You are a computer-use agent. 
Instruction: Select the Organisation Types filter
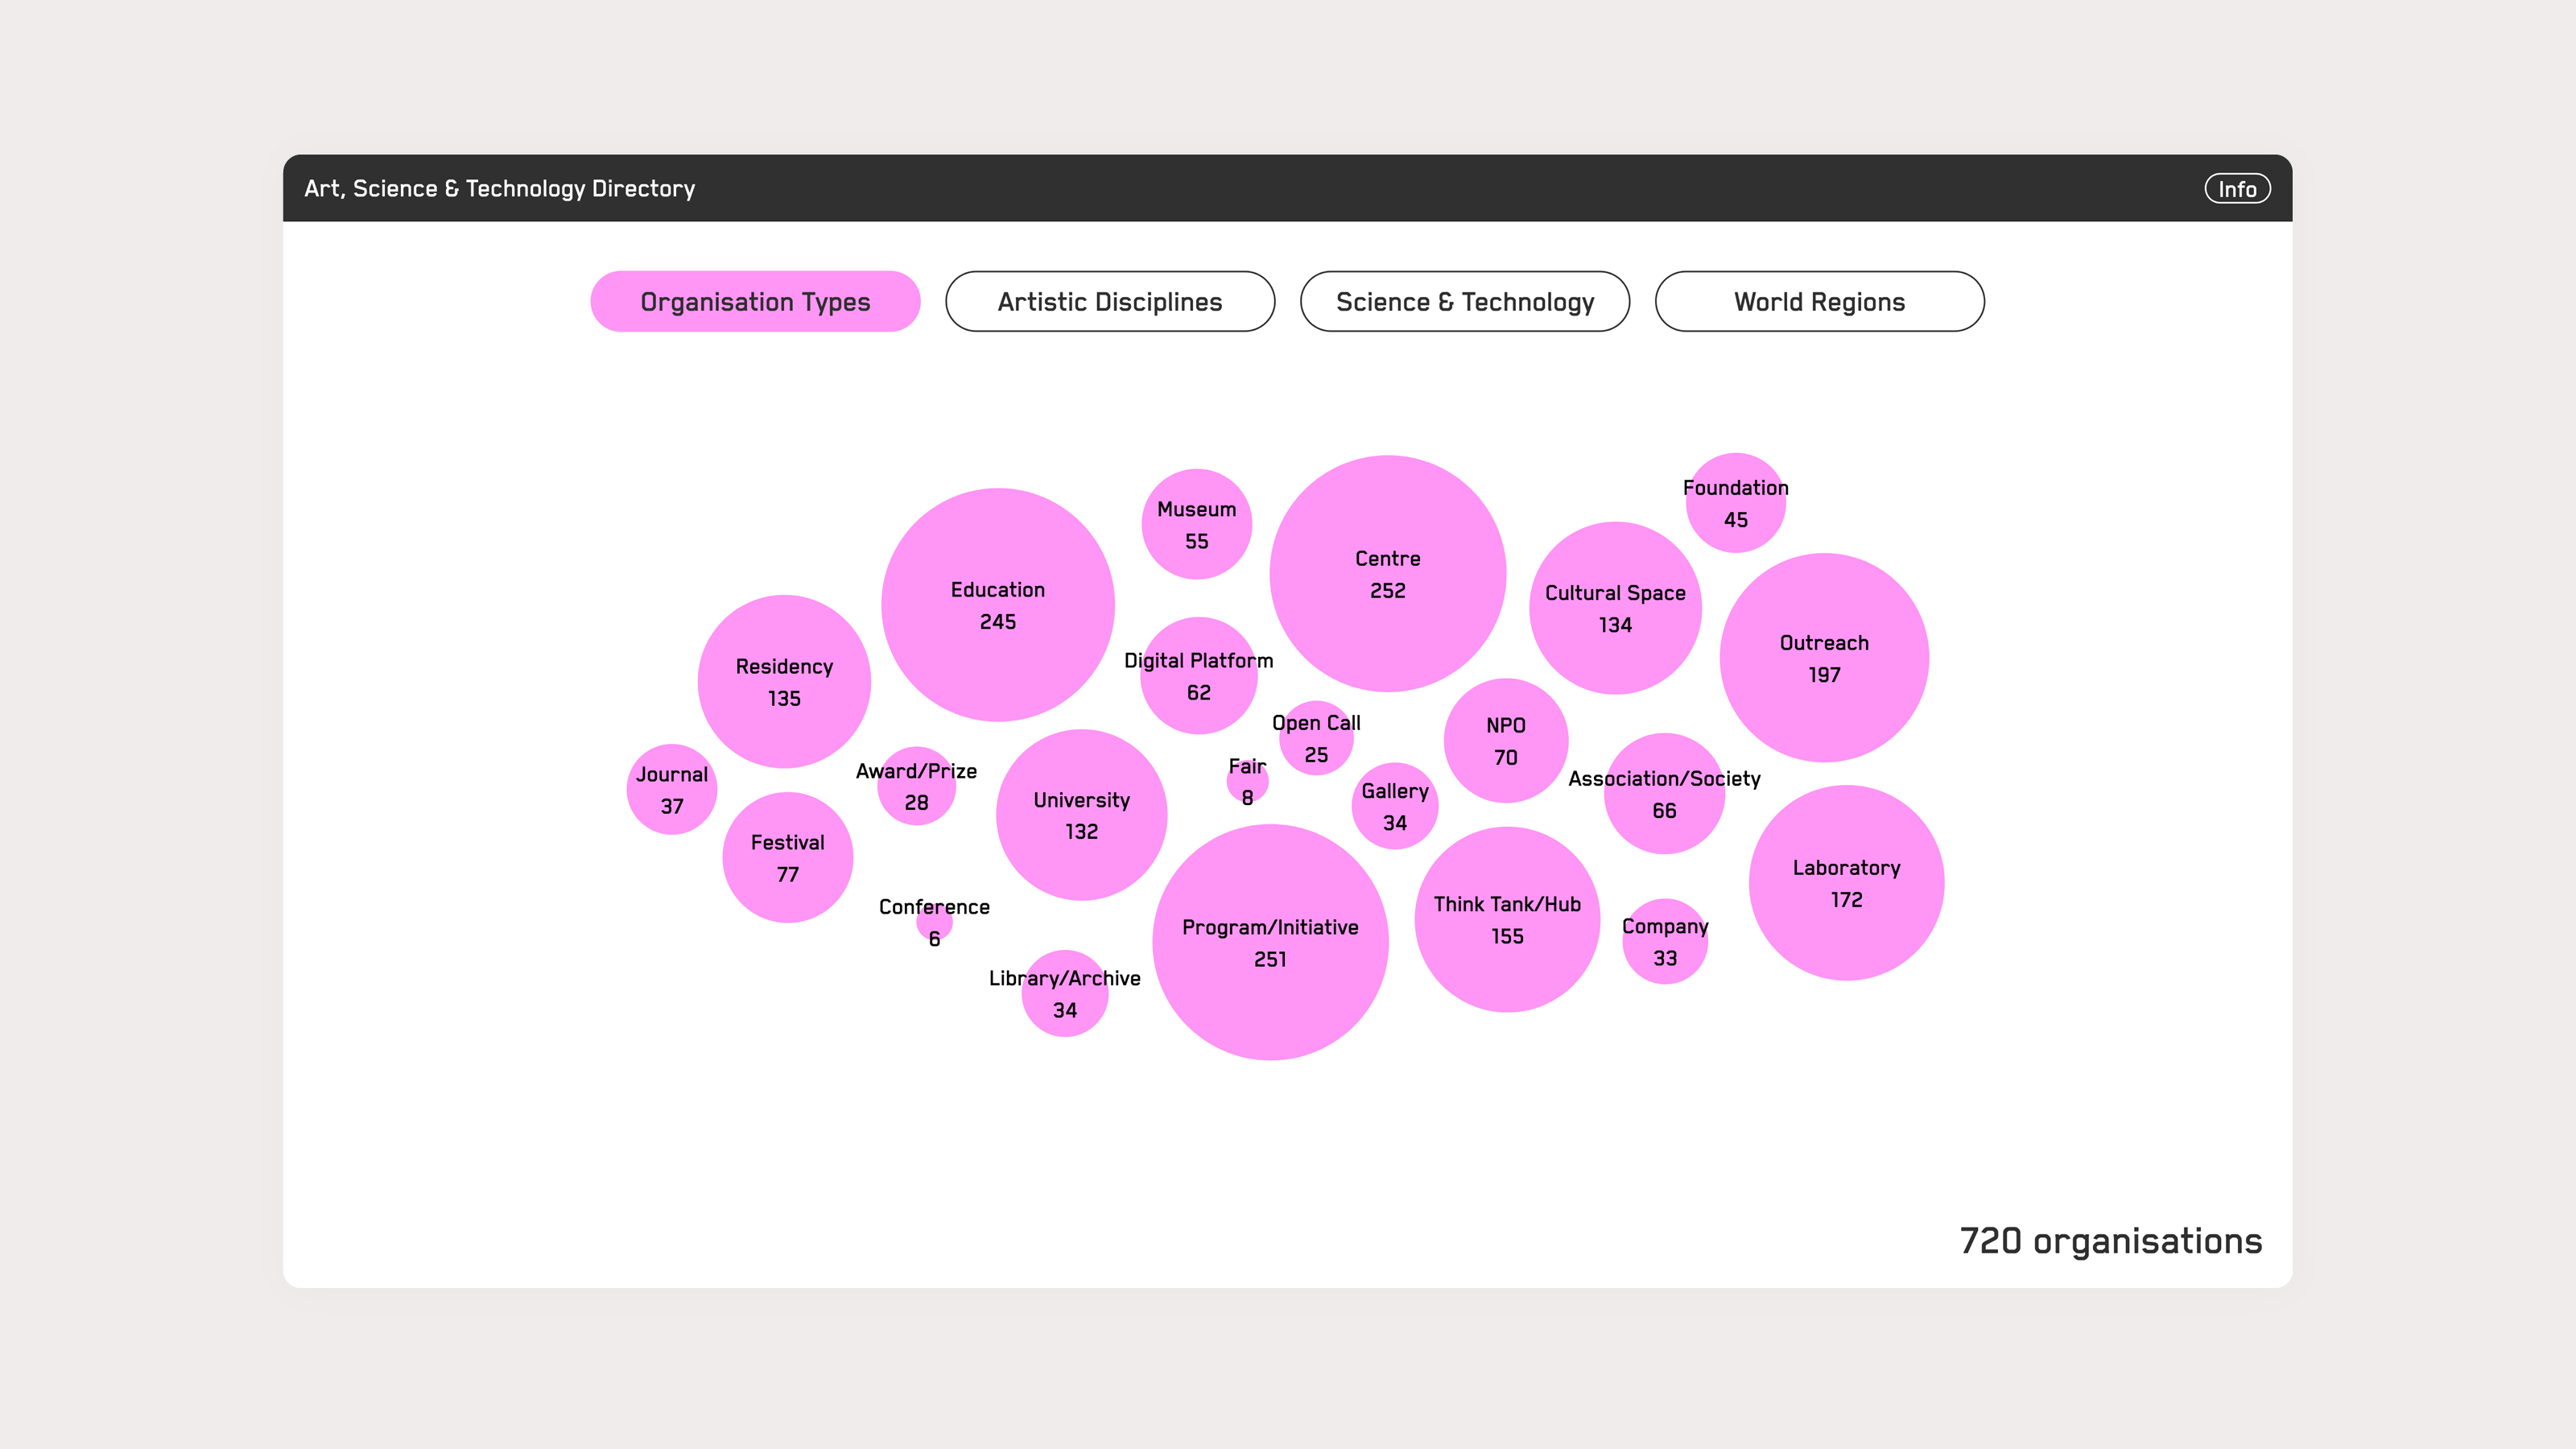[754, 301]
